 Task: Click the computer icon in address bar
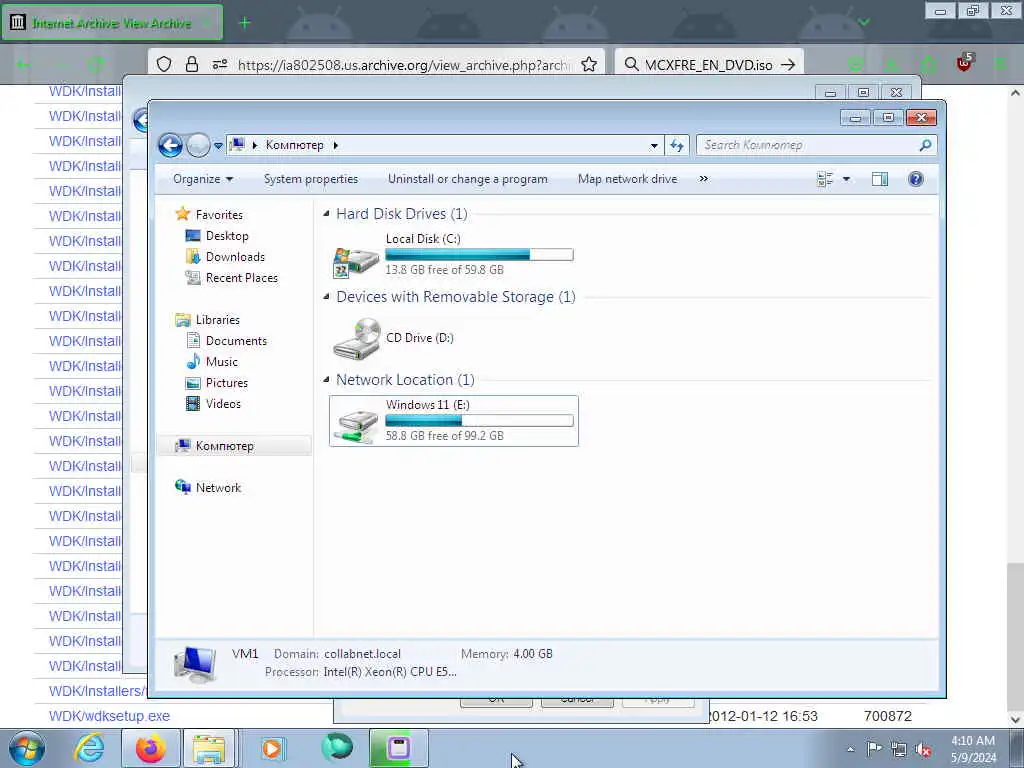point(238,144)
